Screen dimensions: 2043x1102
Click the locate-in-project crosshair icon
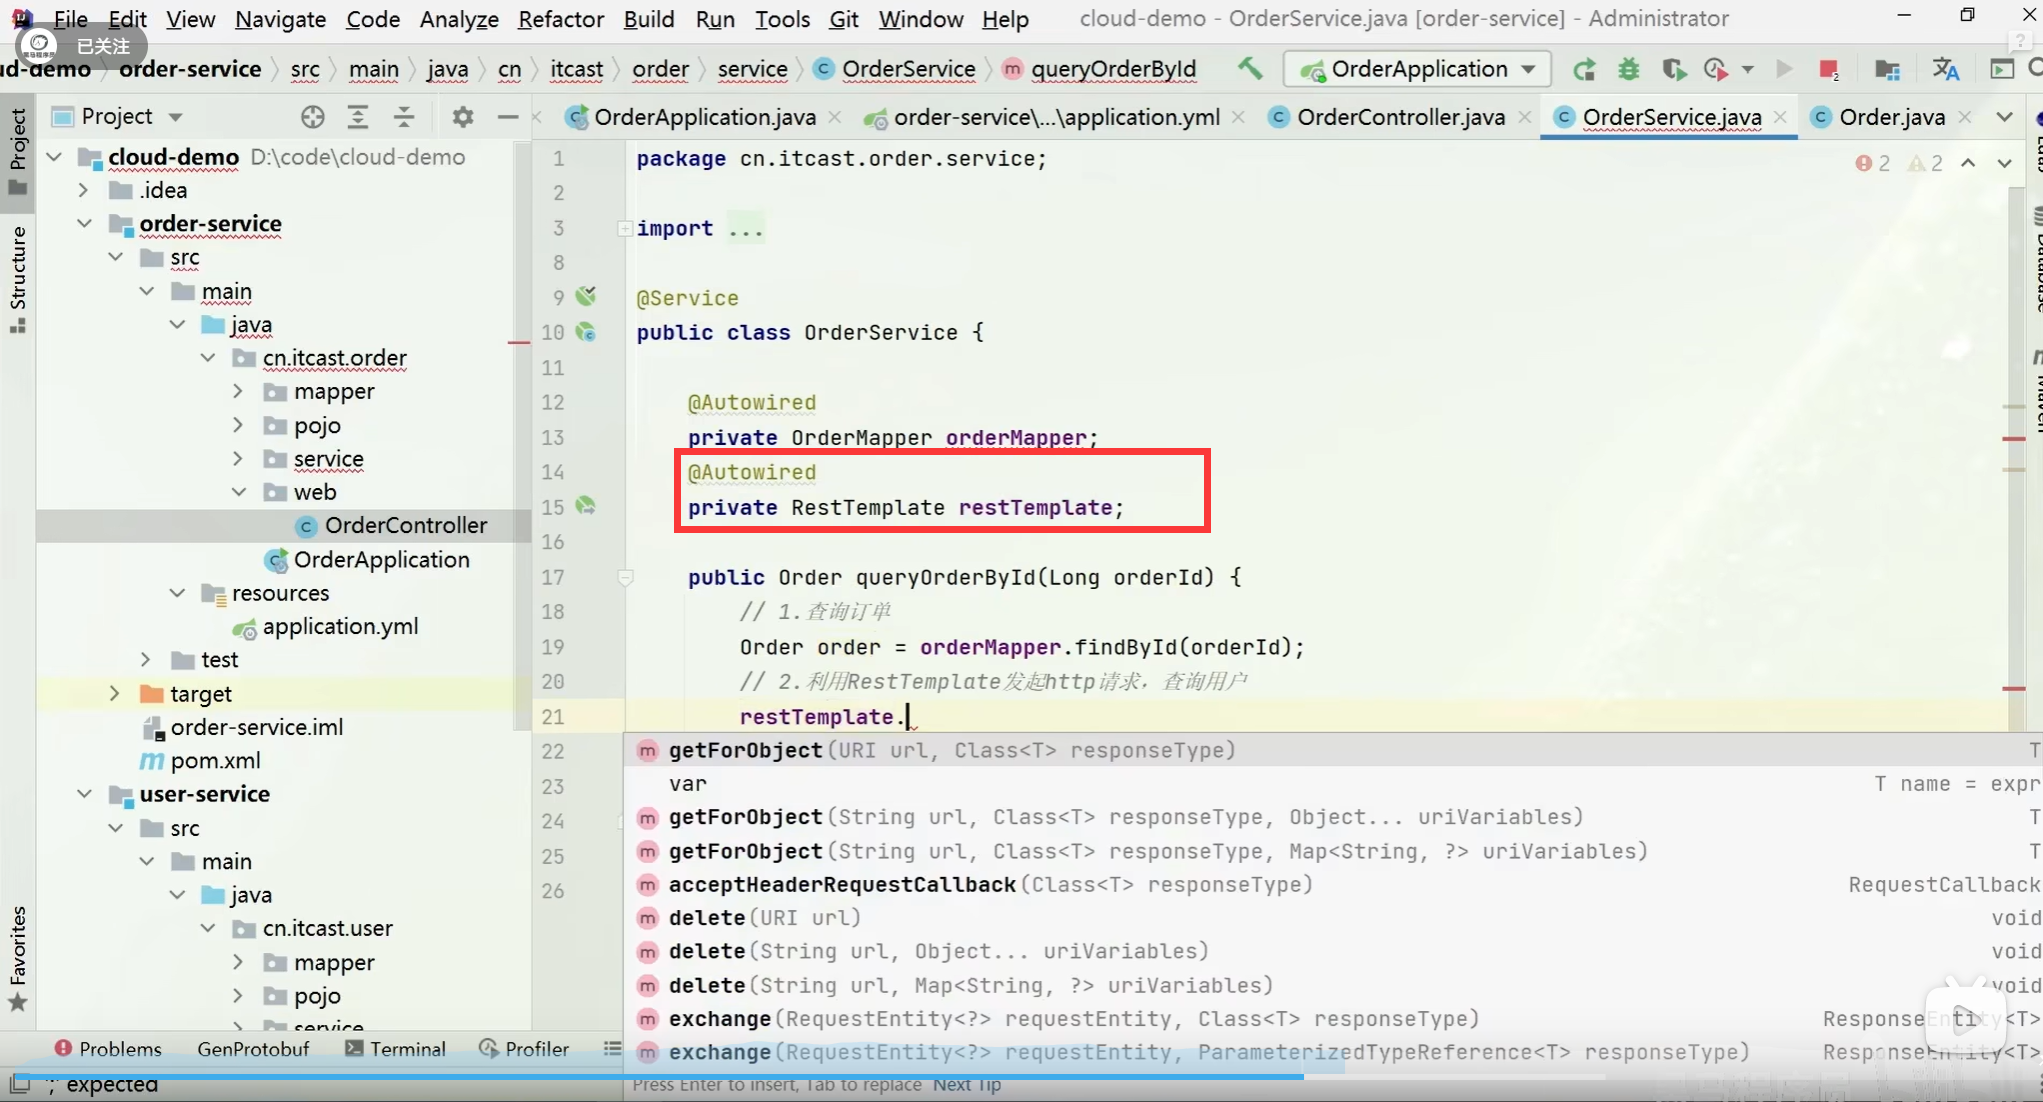pos(312,117)
